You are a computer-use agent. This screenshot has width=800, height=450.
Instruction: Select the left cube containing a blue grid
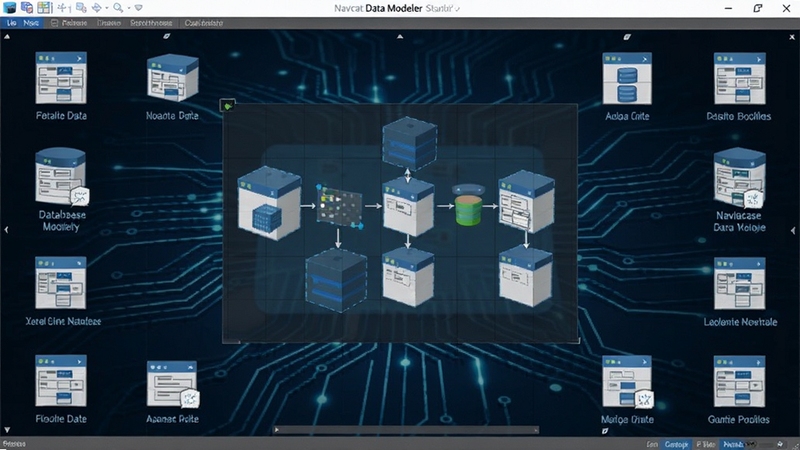click(270, 203)
